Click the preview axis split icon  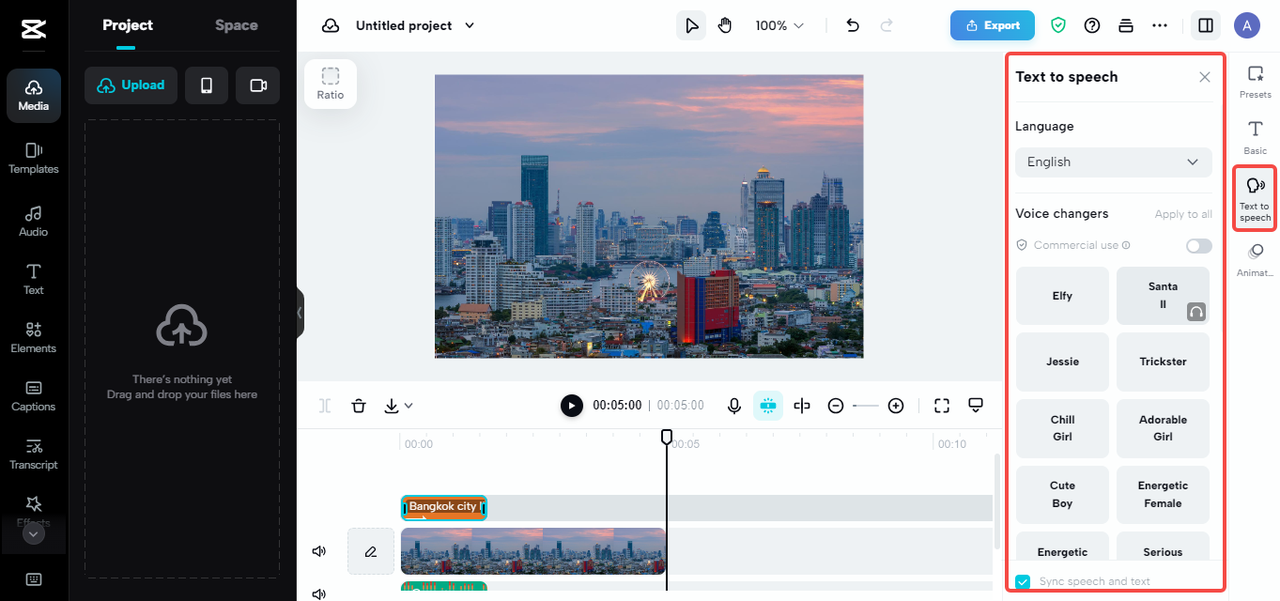(x=802, y=405)
